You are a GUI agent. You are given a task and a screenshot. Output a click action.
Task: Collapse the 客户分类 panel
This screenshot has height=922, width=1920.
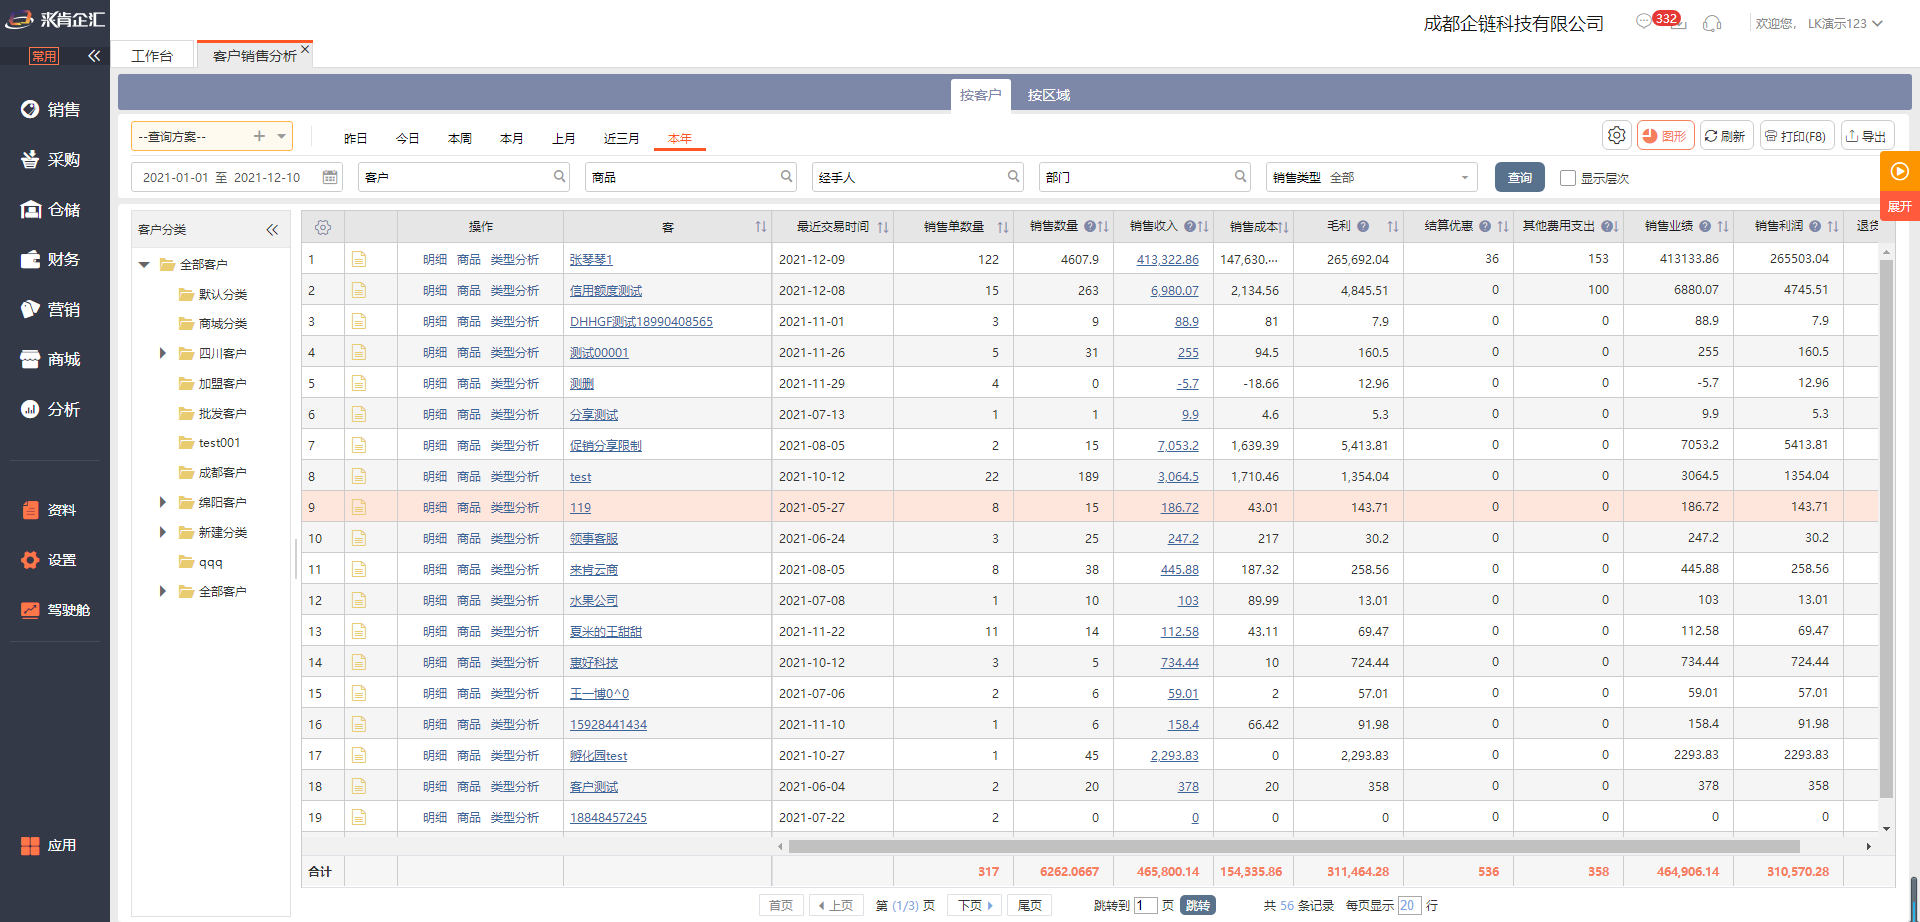(272, 230)
